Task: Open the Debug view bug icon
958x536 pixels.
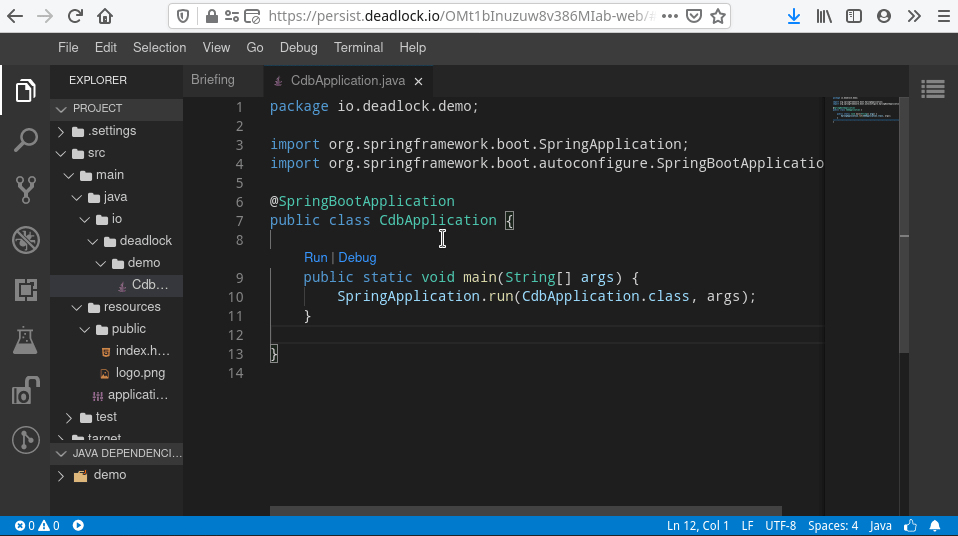Action: pos(25,240)
